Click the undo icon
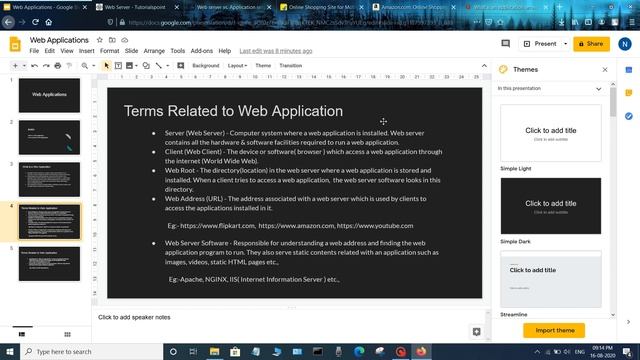Screen dimensions: 640x360 pos(35,66)
